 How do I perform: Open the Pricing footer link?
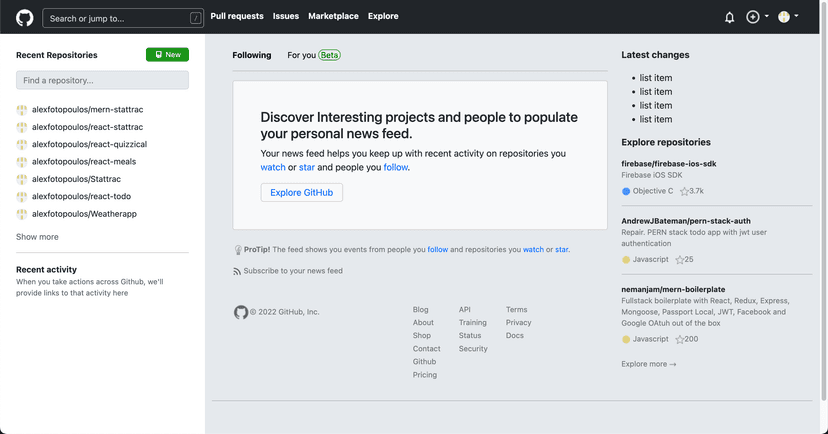(x=425, y=375)
